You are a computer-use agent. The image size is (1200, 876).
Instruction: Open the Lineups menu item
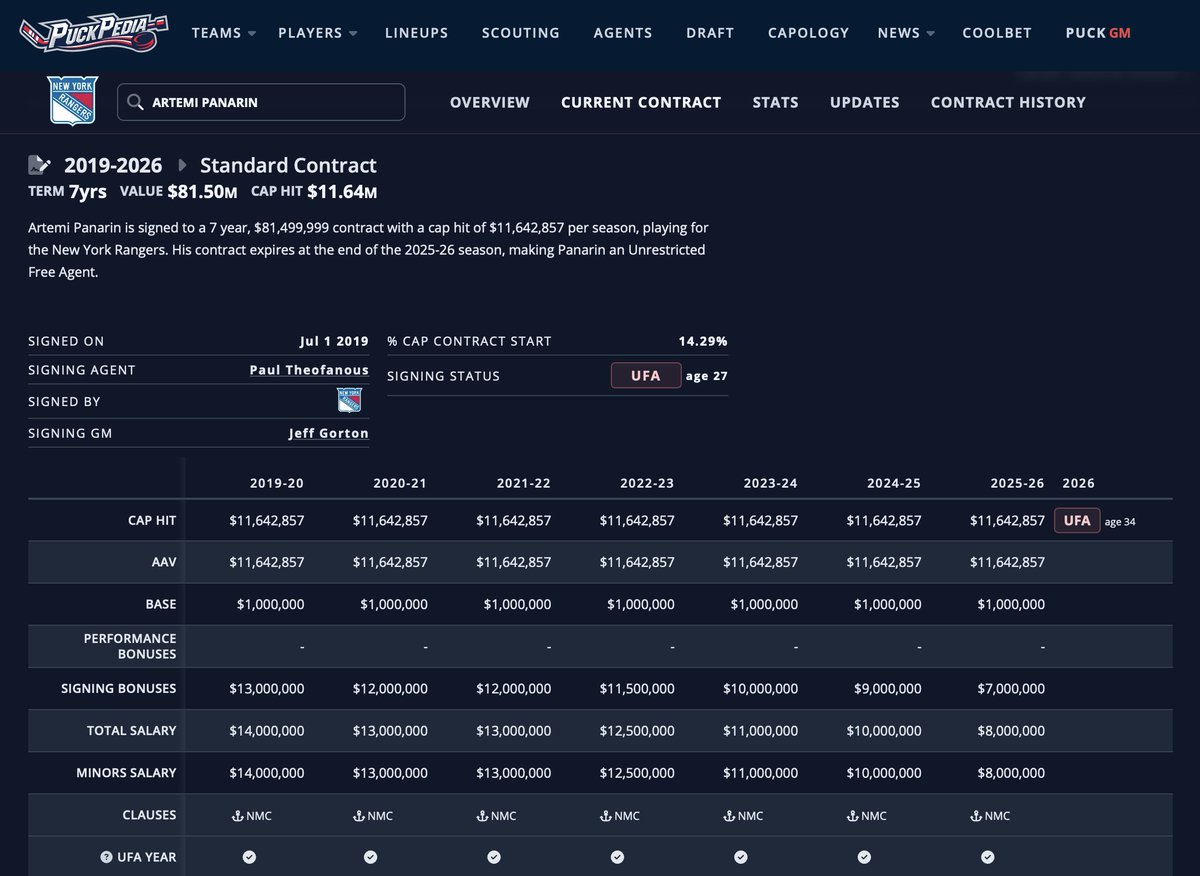[418, 33]
